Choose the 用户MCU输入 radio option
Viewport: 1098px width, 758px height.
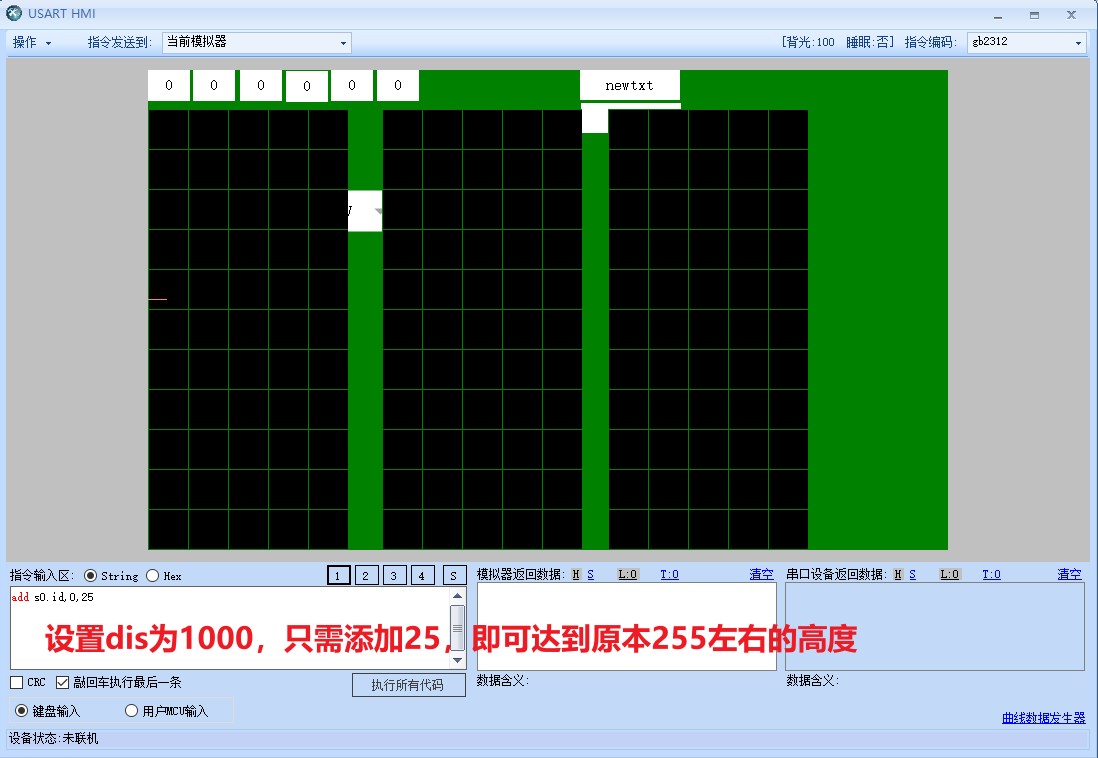click(x=131, y=711)
